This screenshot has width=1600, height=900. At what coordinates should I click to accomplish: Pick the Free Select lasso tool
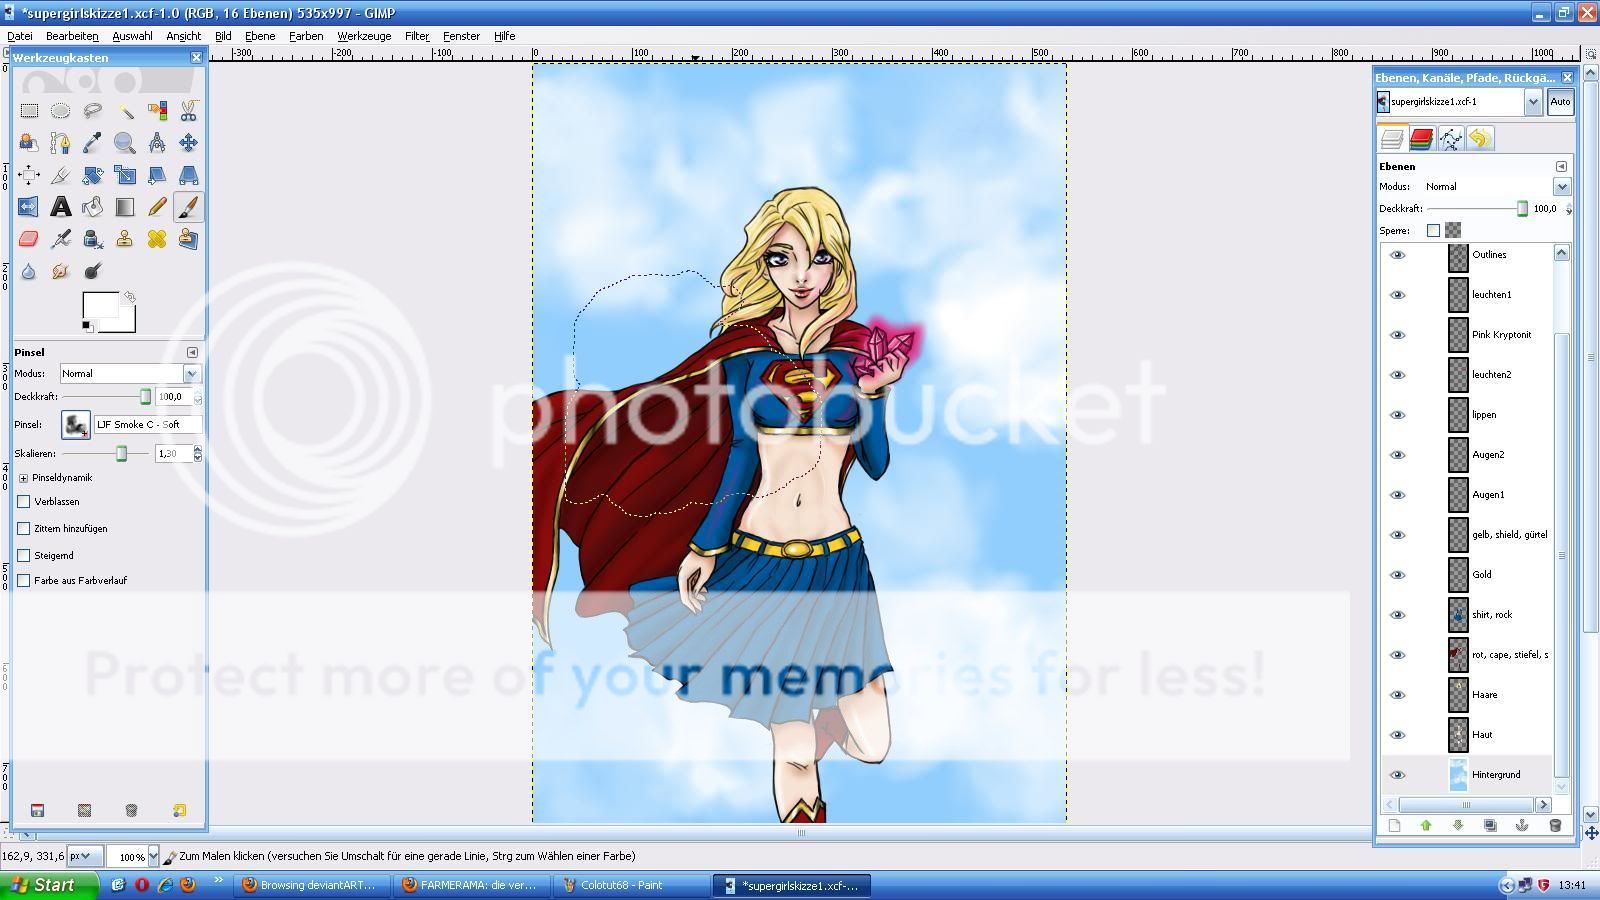click(92, 111)
